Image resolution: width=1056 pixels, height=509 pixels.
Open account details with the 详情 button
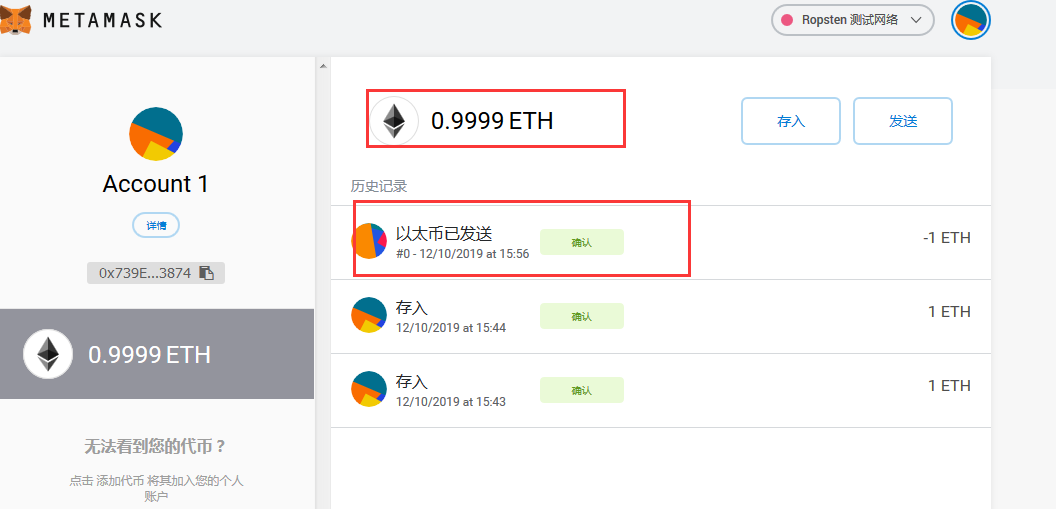click(x=156, y=226)
